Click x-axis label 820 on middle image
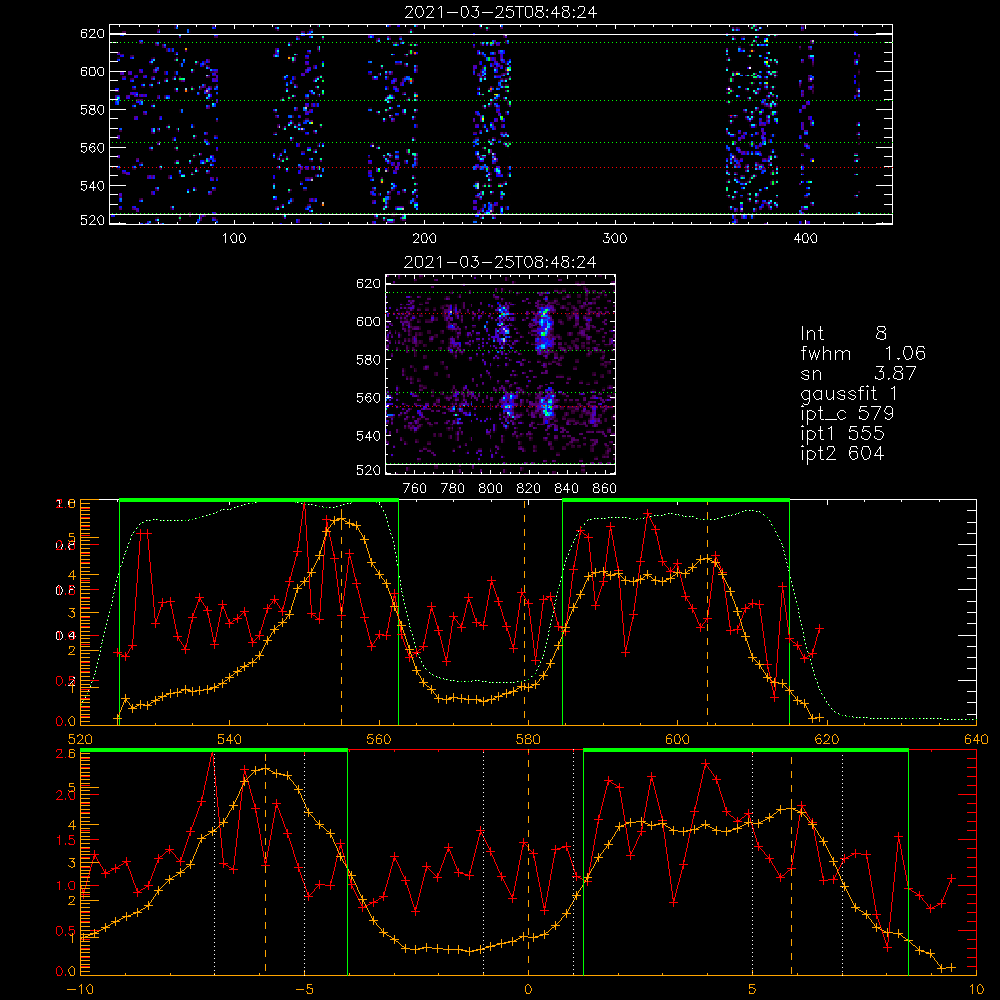 click(529, 489)
